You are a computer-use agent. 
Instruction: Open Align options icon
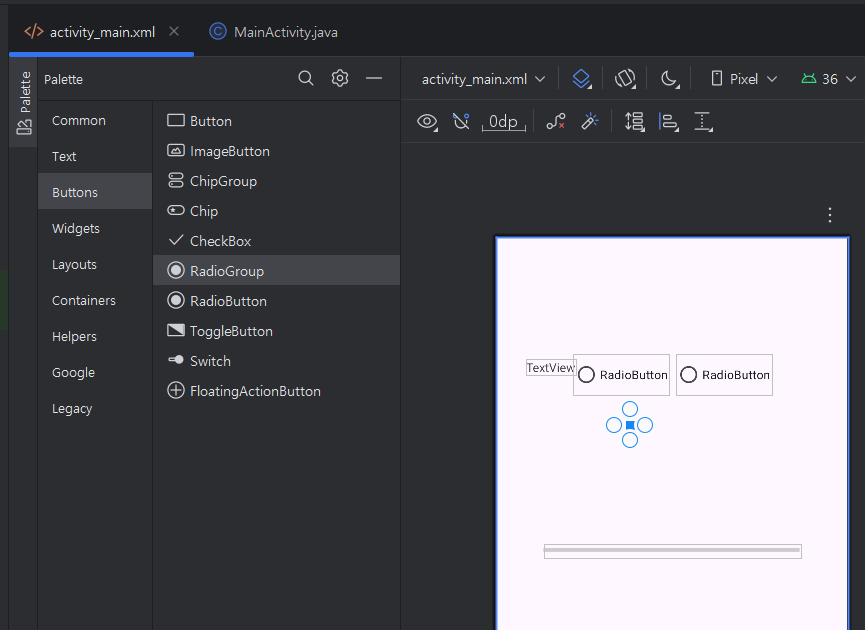(669, 121)
